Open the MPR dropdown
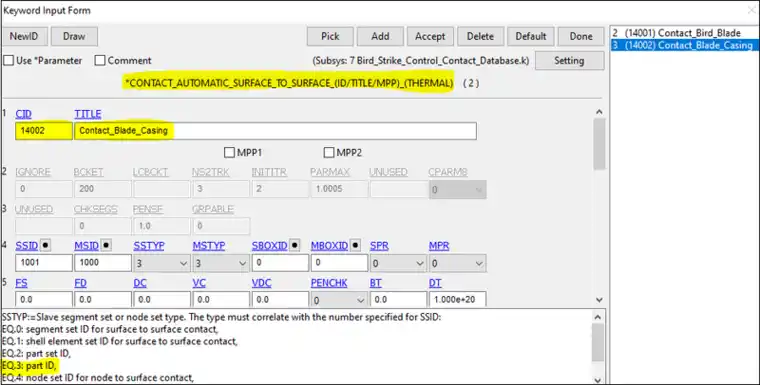 [x=457, y=263]
